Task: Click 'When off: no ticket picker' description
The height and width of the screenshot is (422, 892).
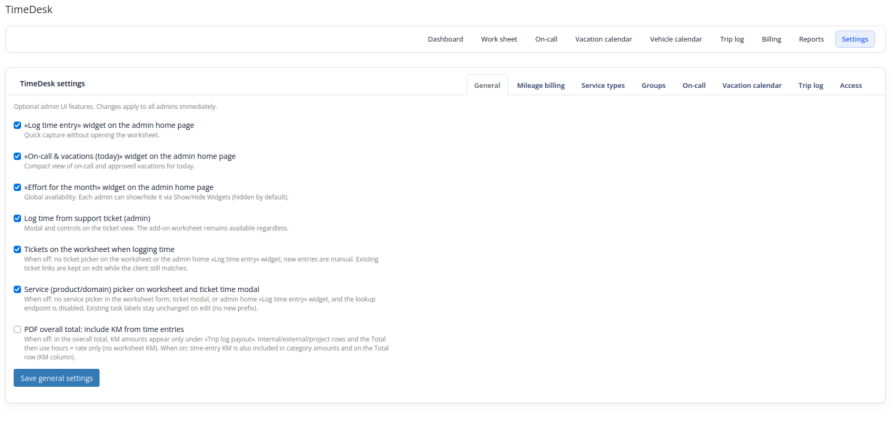Action: 201,263
